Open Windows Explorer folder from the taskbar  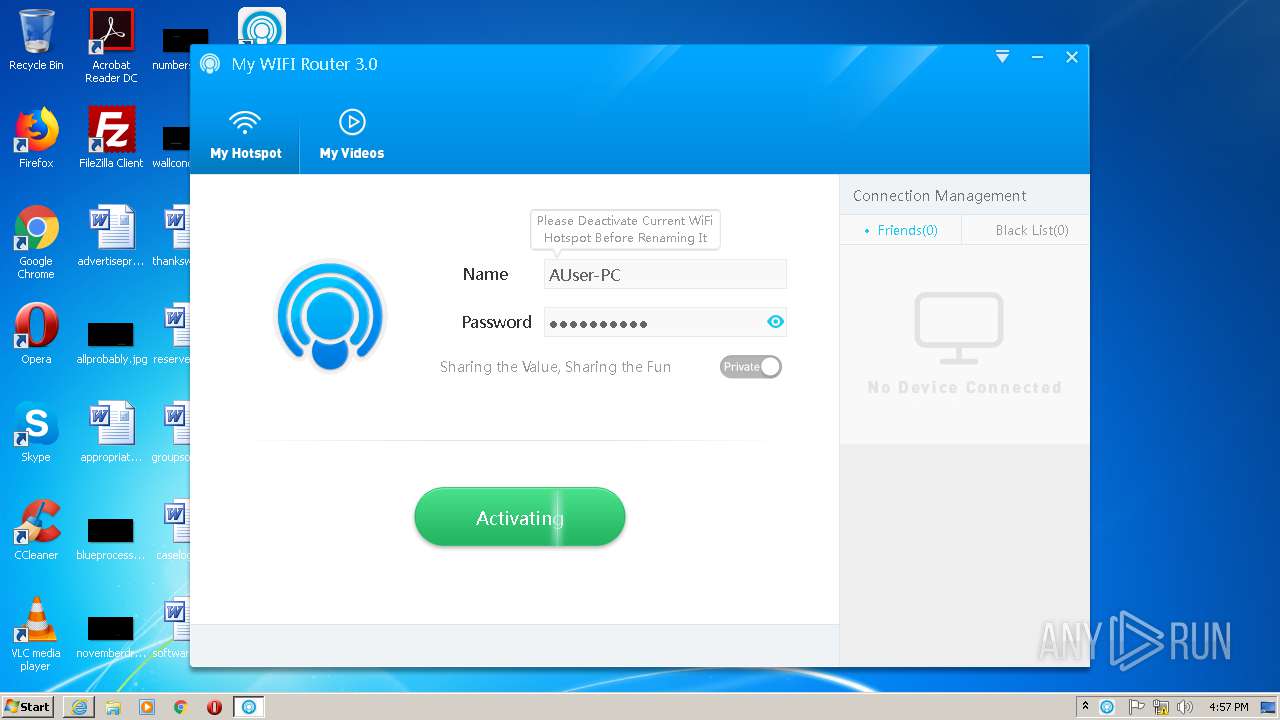tap(113, 707)
